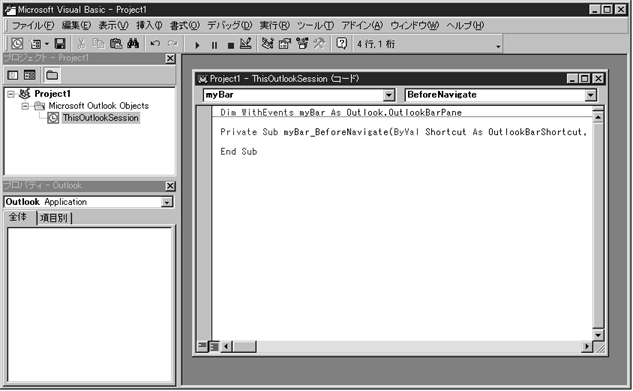633x391 pixels.
Task: Open the 挿入(I) menu
Action: pyautogui.click(x=149, y=25)
